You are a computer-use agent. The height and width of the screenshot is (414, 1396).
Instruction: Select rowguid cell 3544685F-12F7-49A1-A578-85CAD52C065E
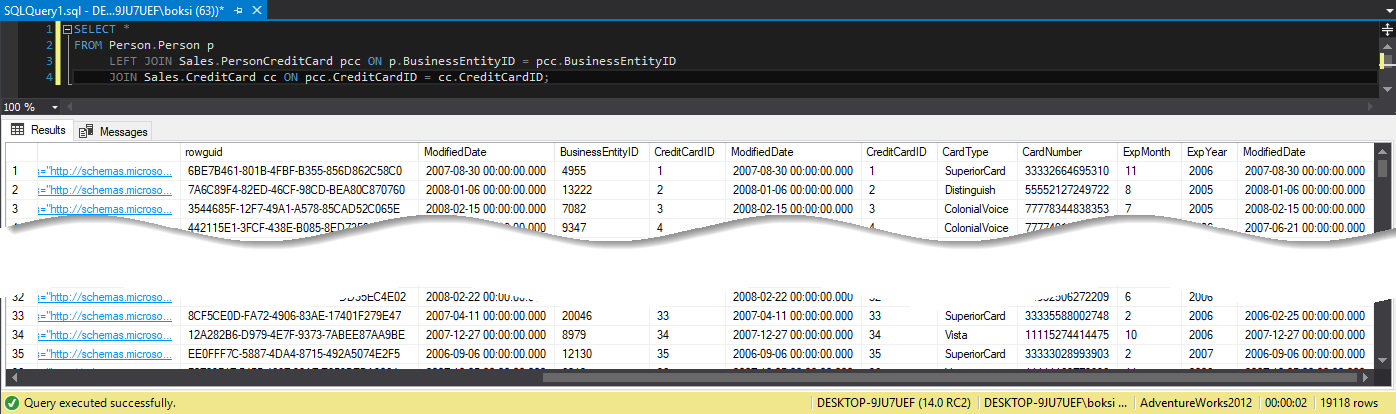300,209
